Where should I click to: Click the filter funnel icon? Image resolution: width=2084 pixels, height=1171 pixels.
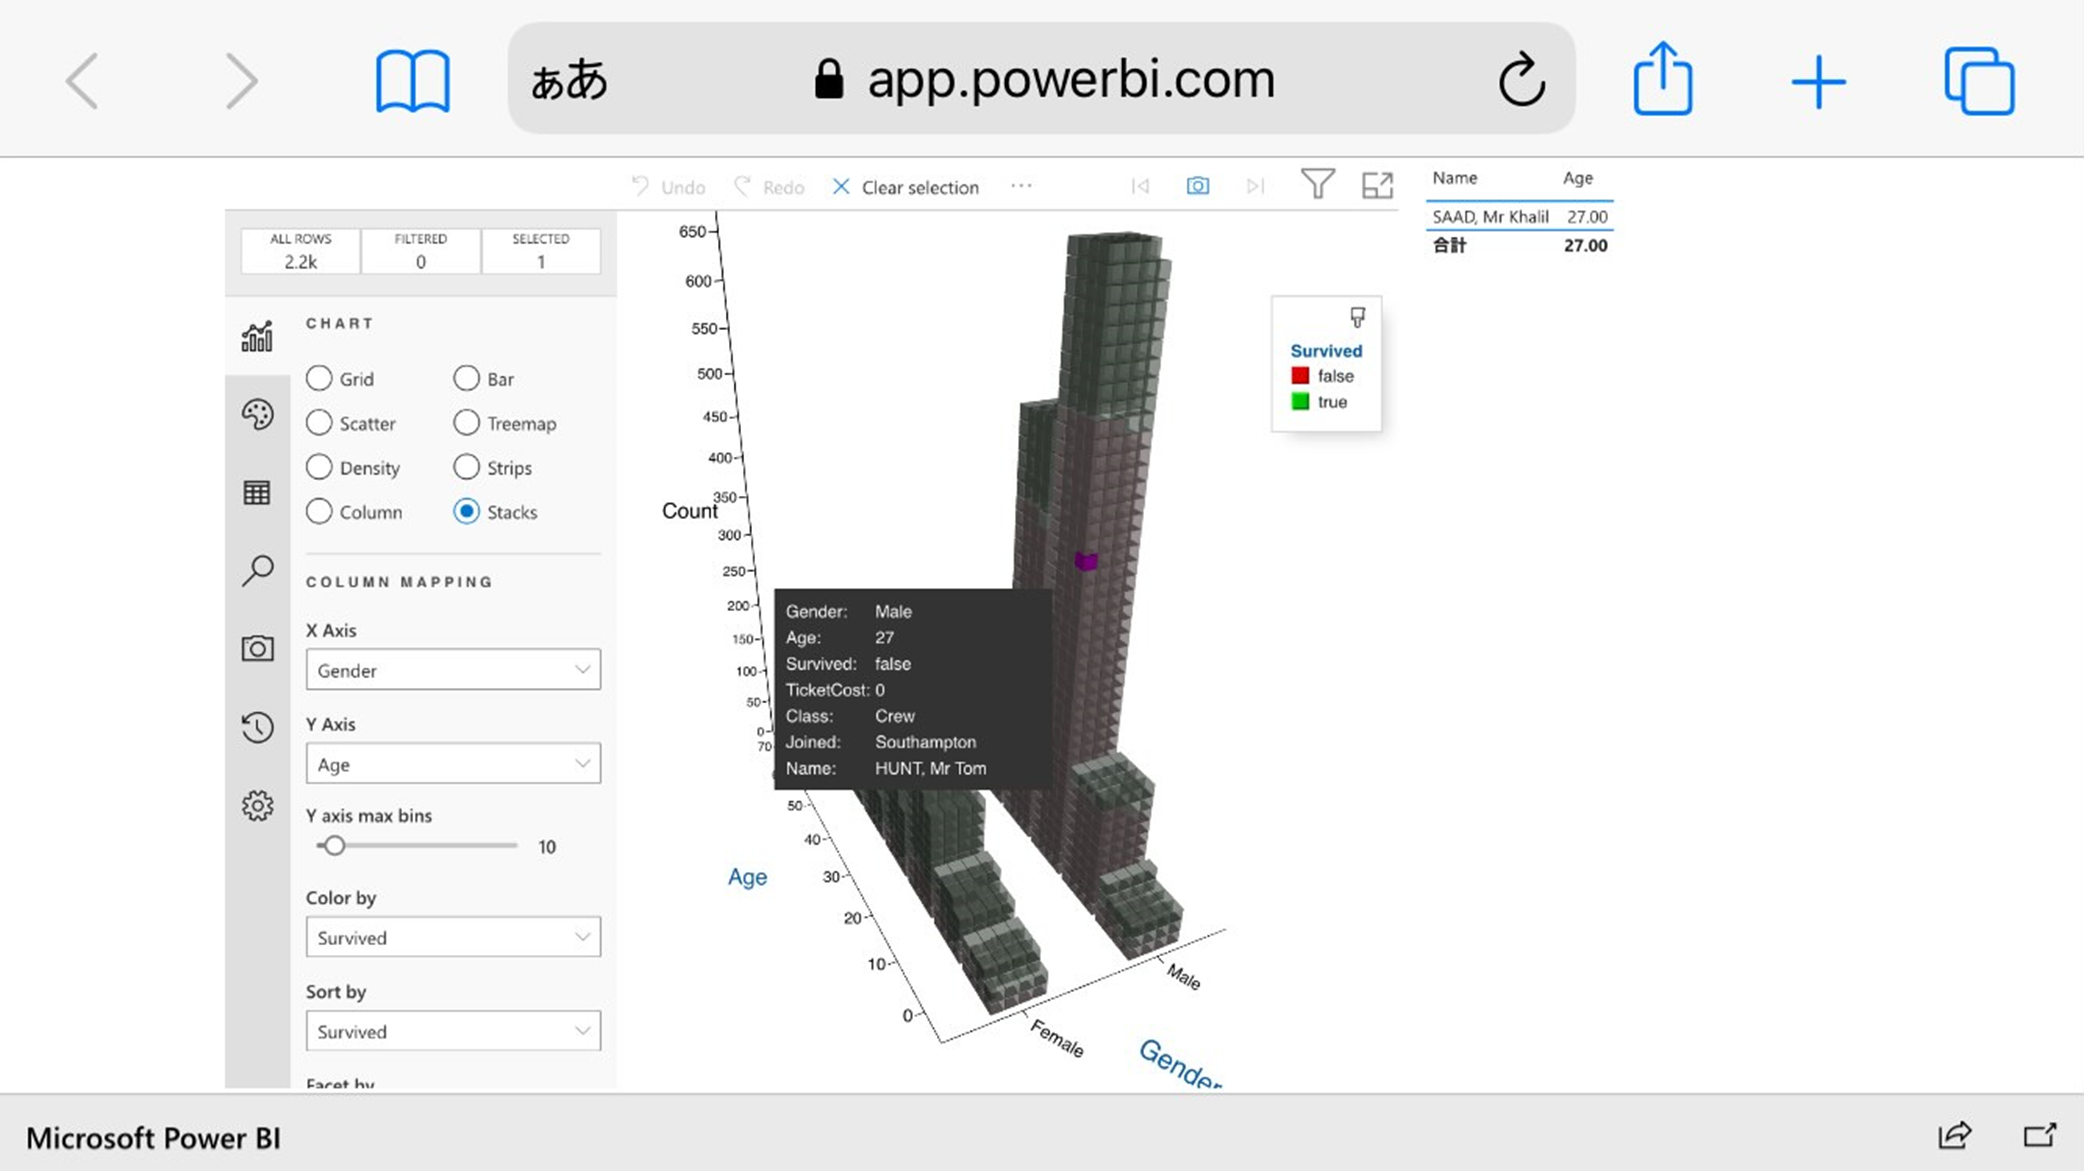[1317, 184]
